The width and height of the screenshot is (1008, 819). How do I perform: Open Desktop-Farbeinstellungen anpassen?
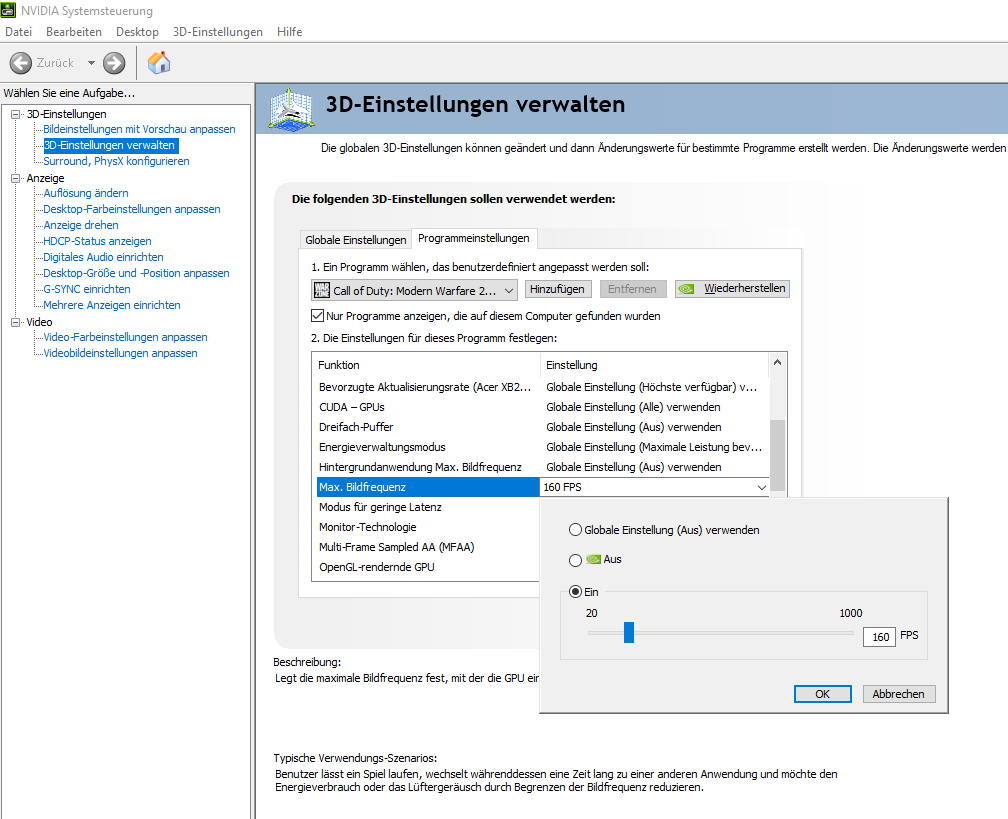(x=132, y=210)
